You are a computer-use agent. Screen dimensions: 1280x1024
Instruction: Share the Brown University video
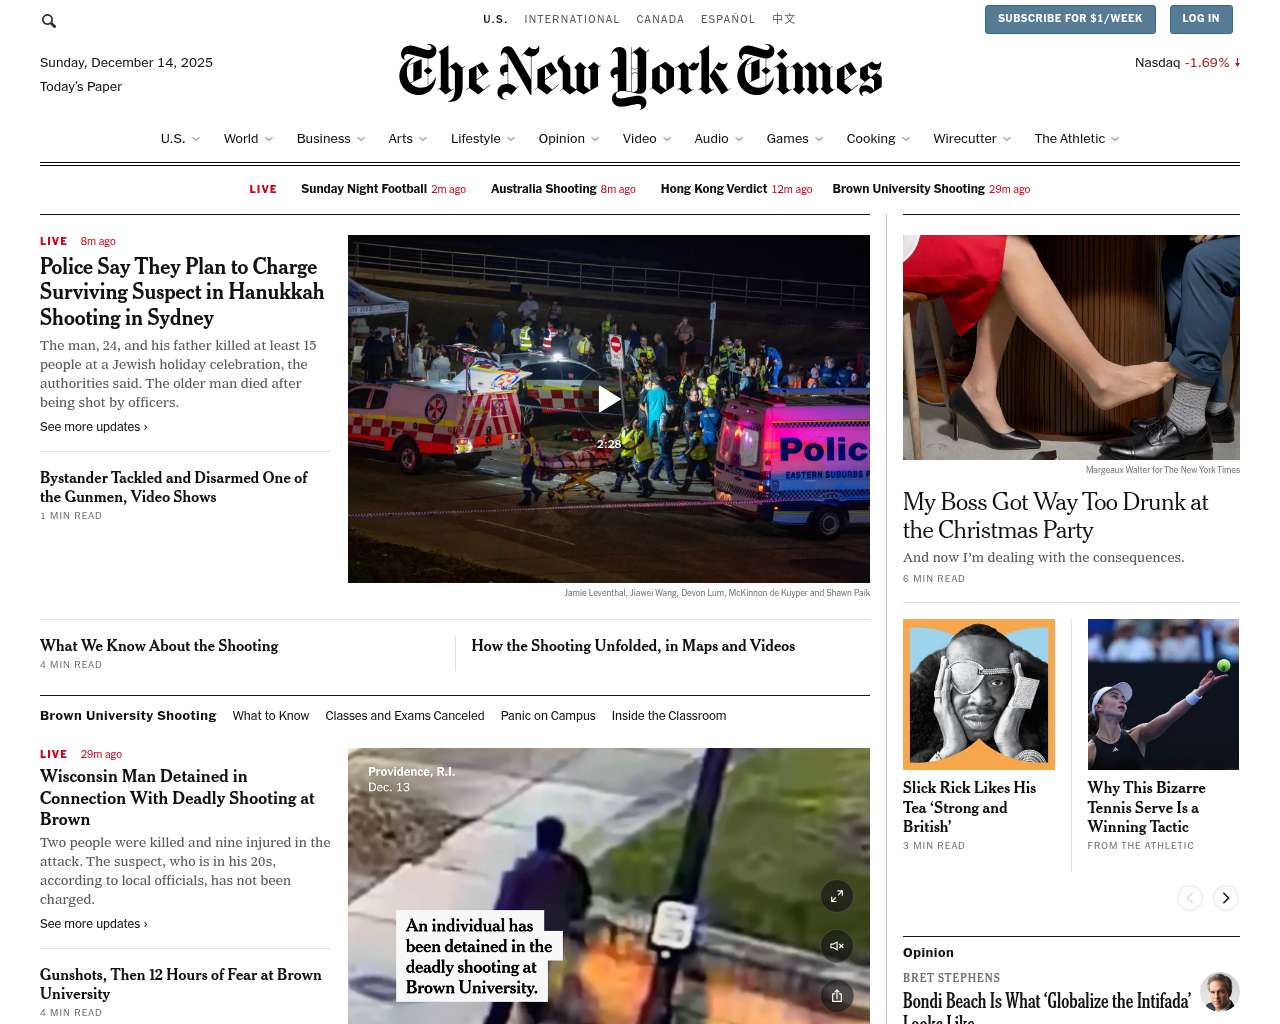pyautogui.click(x=837, y=996)
